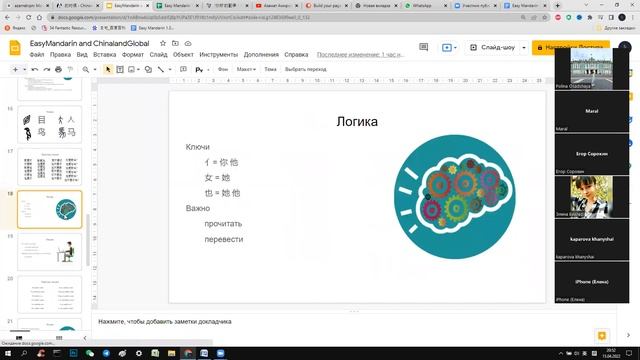Click the Google Slides home logo

pyautogui.click(x=15, y=48)
